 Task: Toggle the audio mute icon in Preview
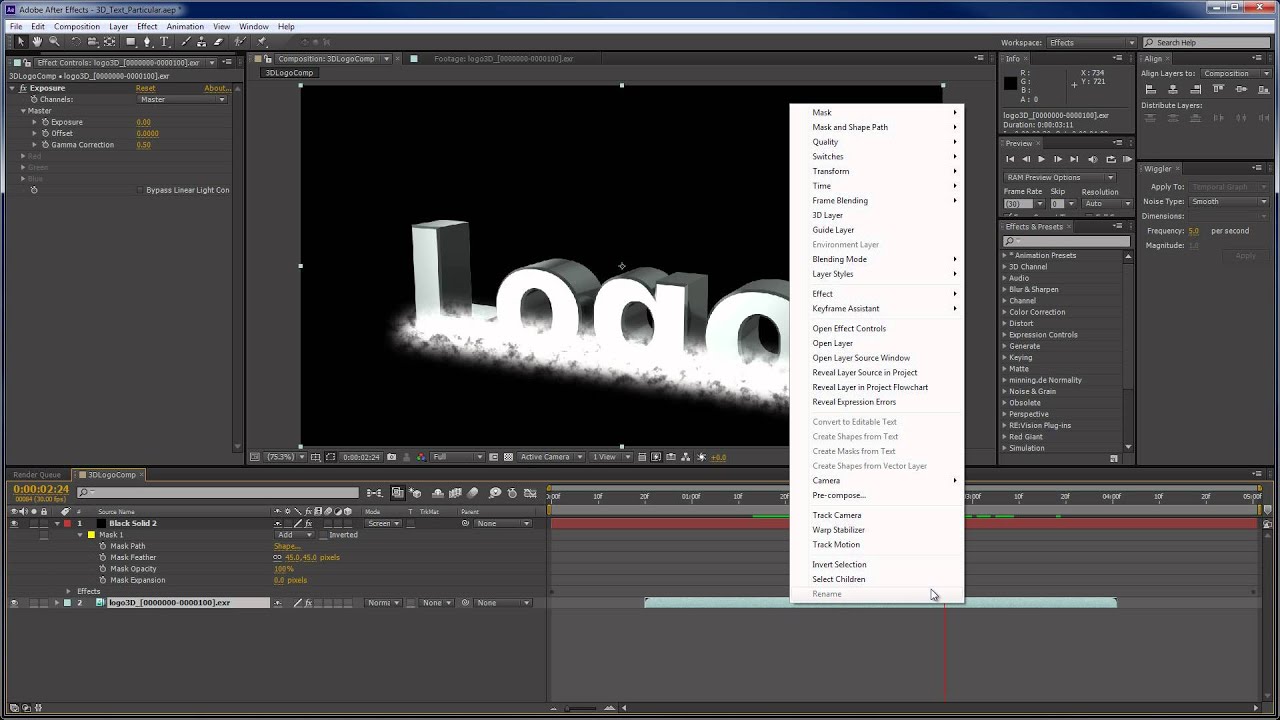click(1092, 159)
